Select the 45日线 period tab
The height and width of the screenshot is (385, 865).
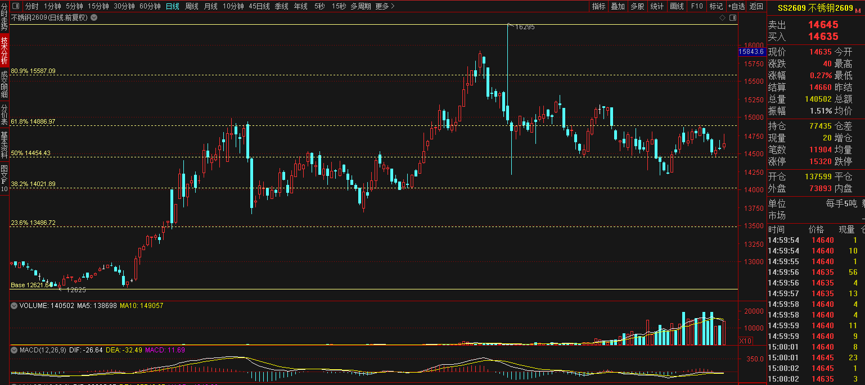[259, 7]
